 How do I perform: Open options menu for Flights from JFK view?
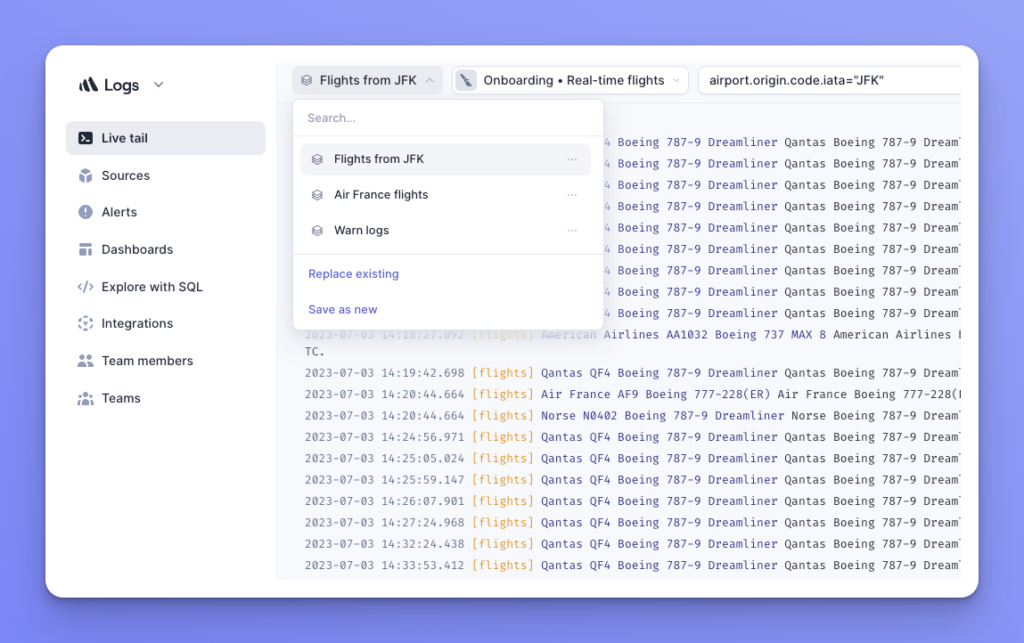pyautogui.click(x=573, y=159)
